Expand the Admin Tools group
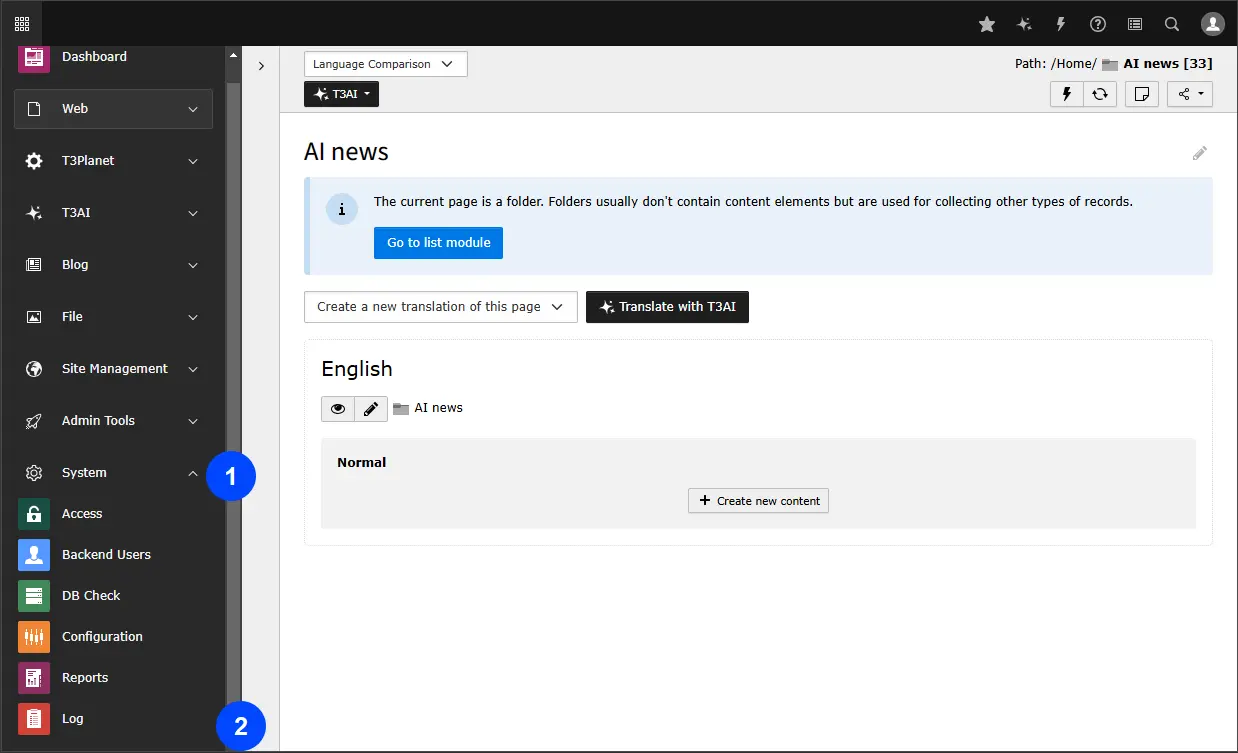This screenshot has width=1238, height=753. [113, 421]
